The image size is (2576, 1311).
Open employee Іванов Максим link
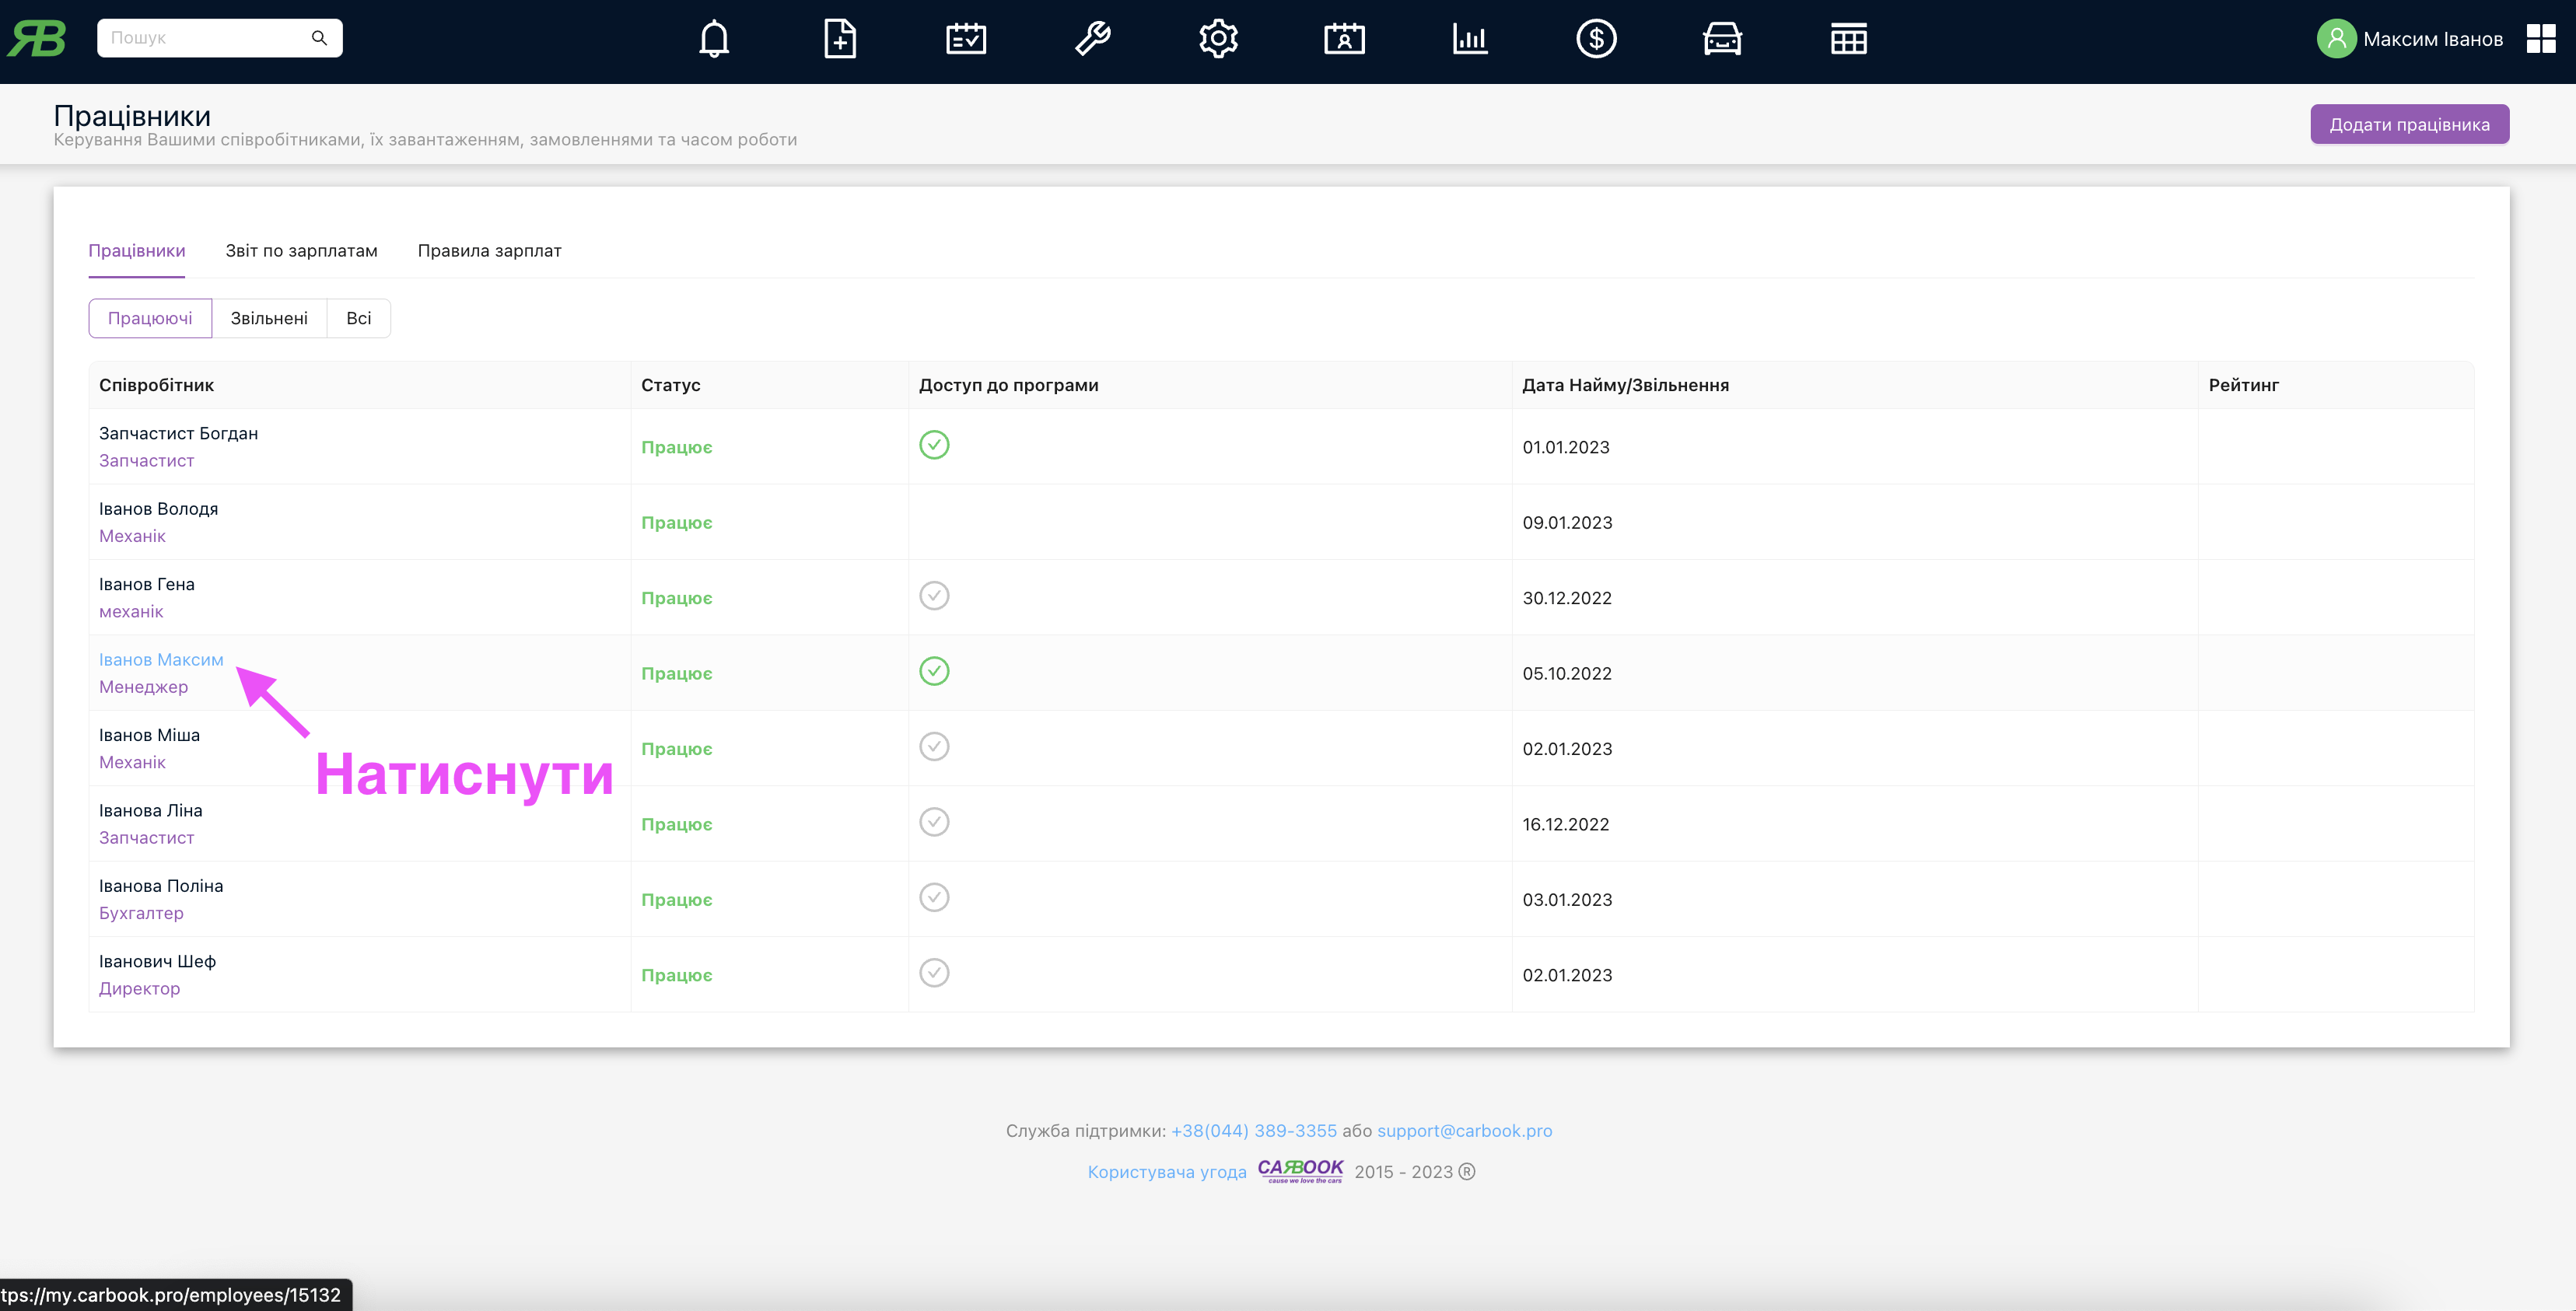(x=161, y=660)
